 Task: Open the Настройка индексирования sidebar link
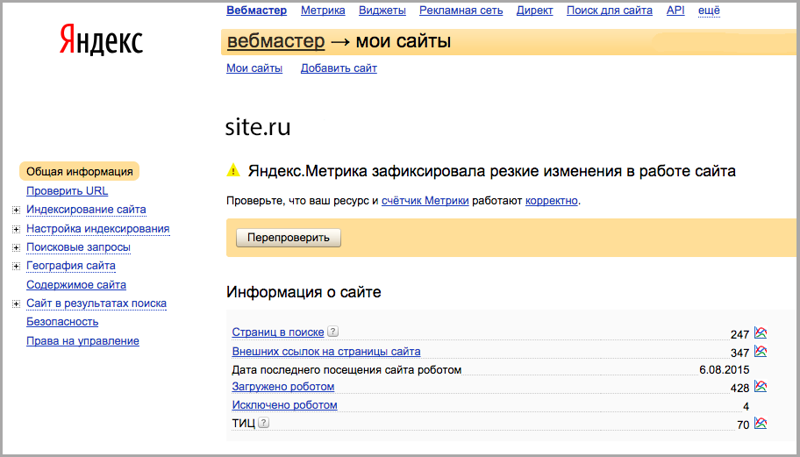pyautogui.click(x=98, y=229)
